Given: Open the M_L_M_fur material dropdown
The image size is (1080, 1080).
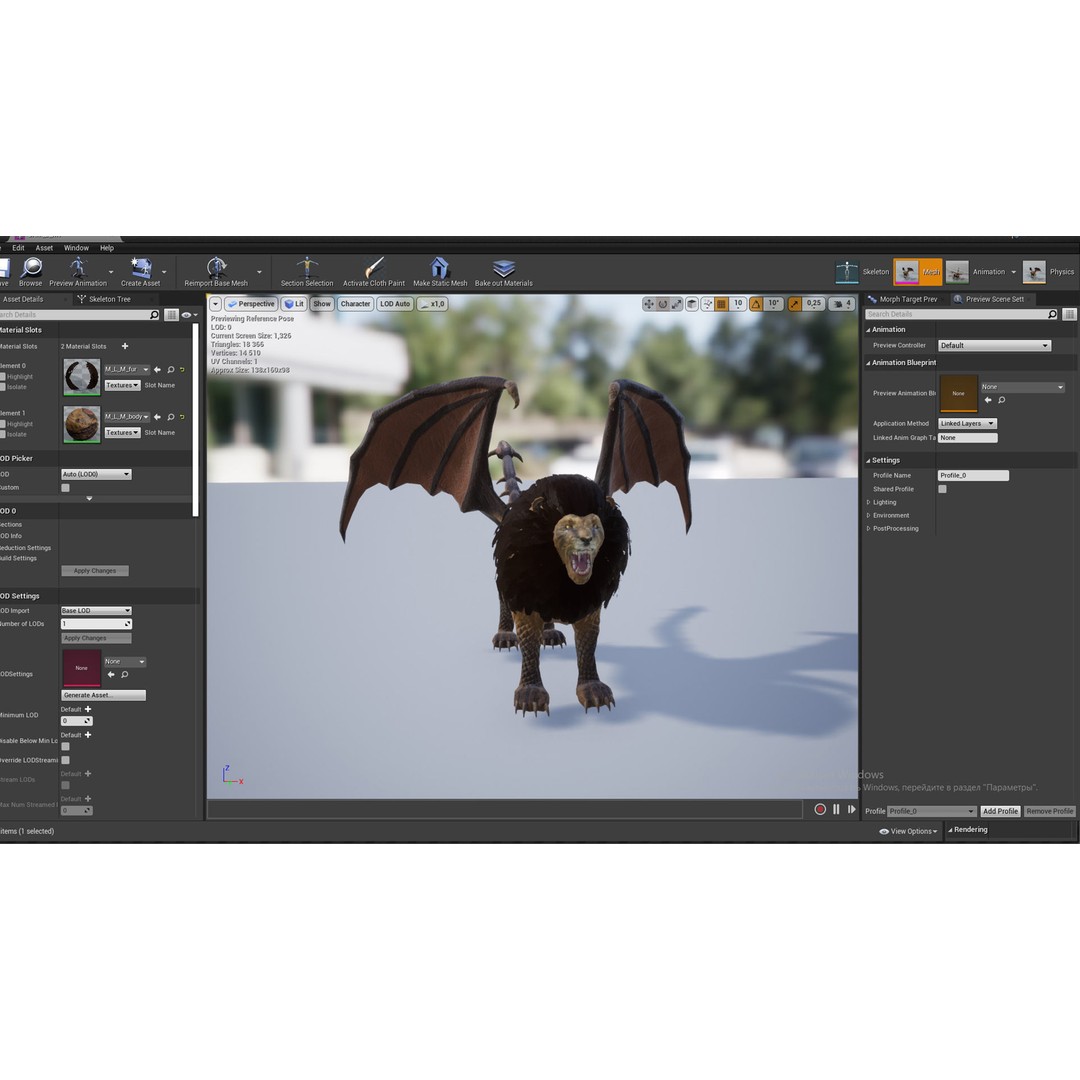Looking at the screenshot, I should (x=127, y=370).
